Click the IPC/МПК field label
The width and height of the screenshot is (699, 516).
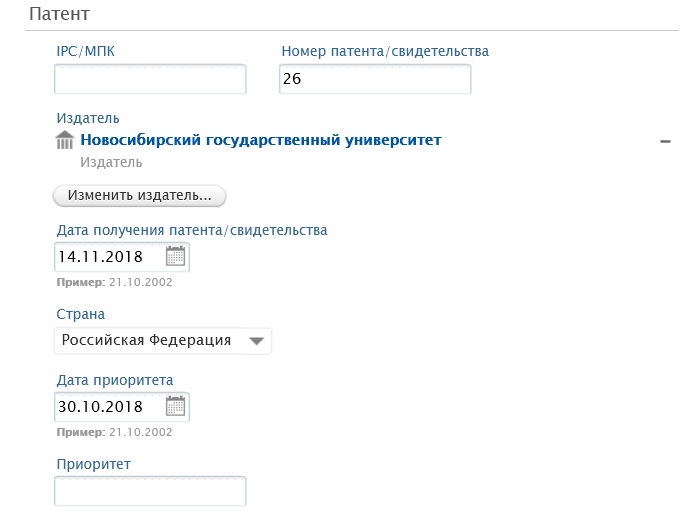point(86,51)
